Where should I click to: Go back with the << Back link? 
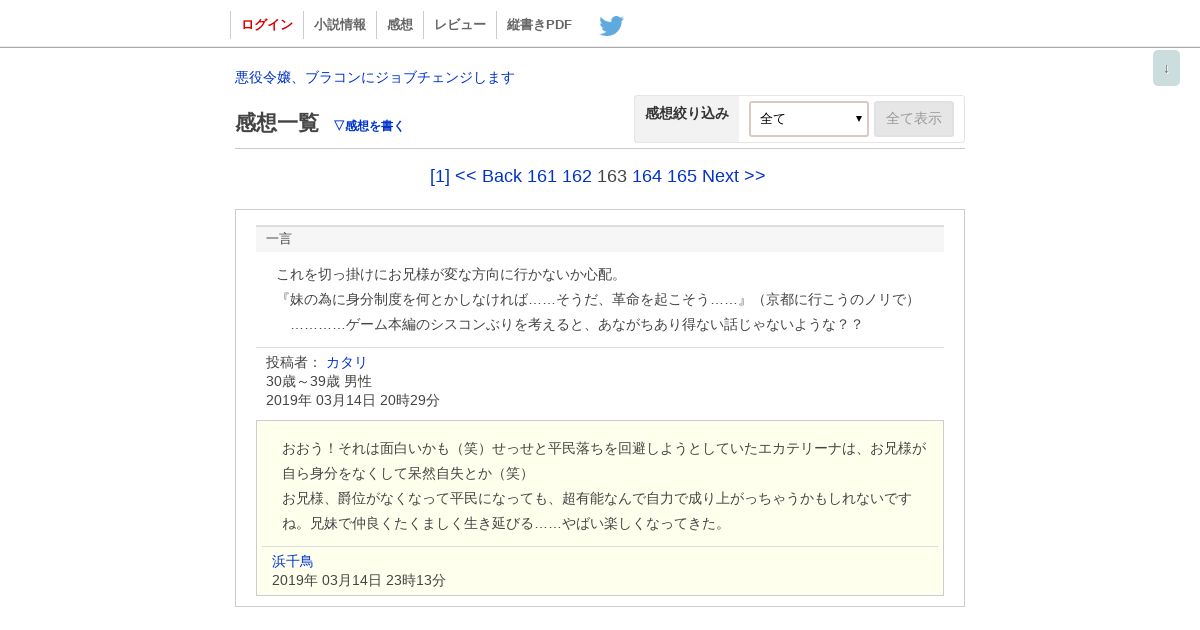(488, 176)
